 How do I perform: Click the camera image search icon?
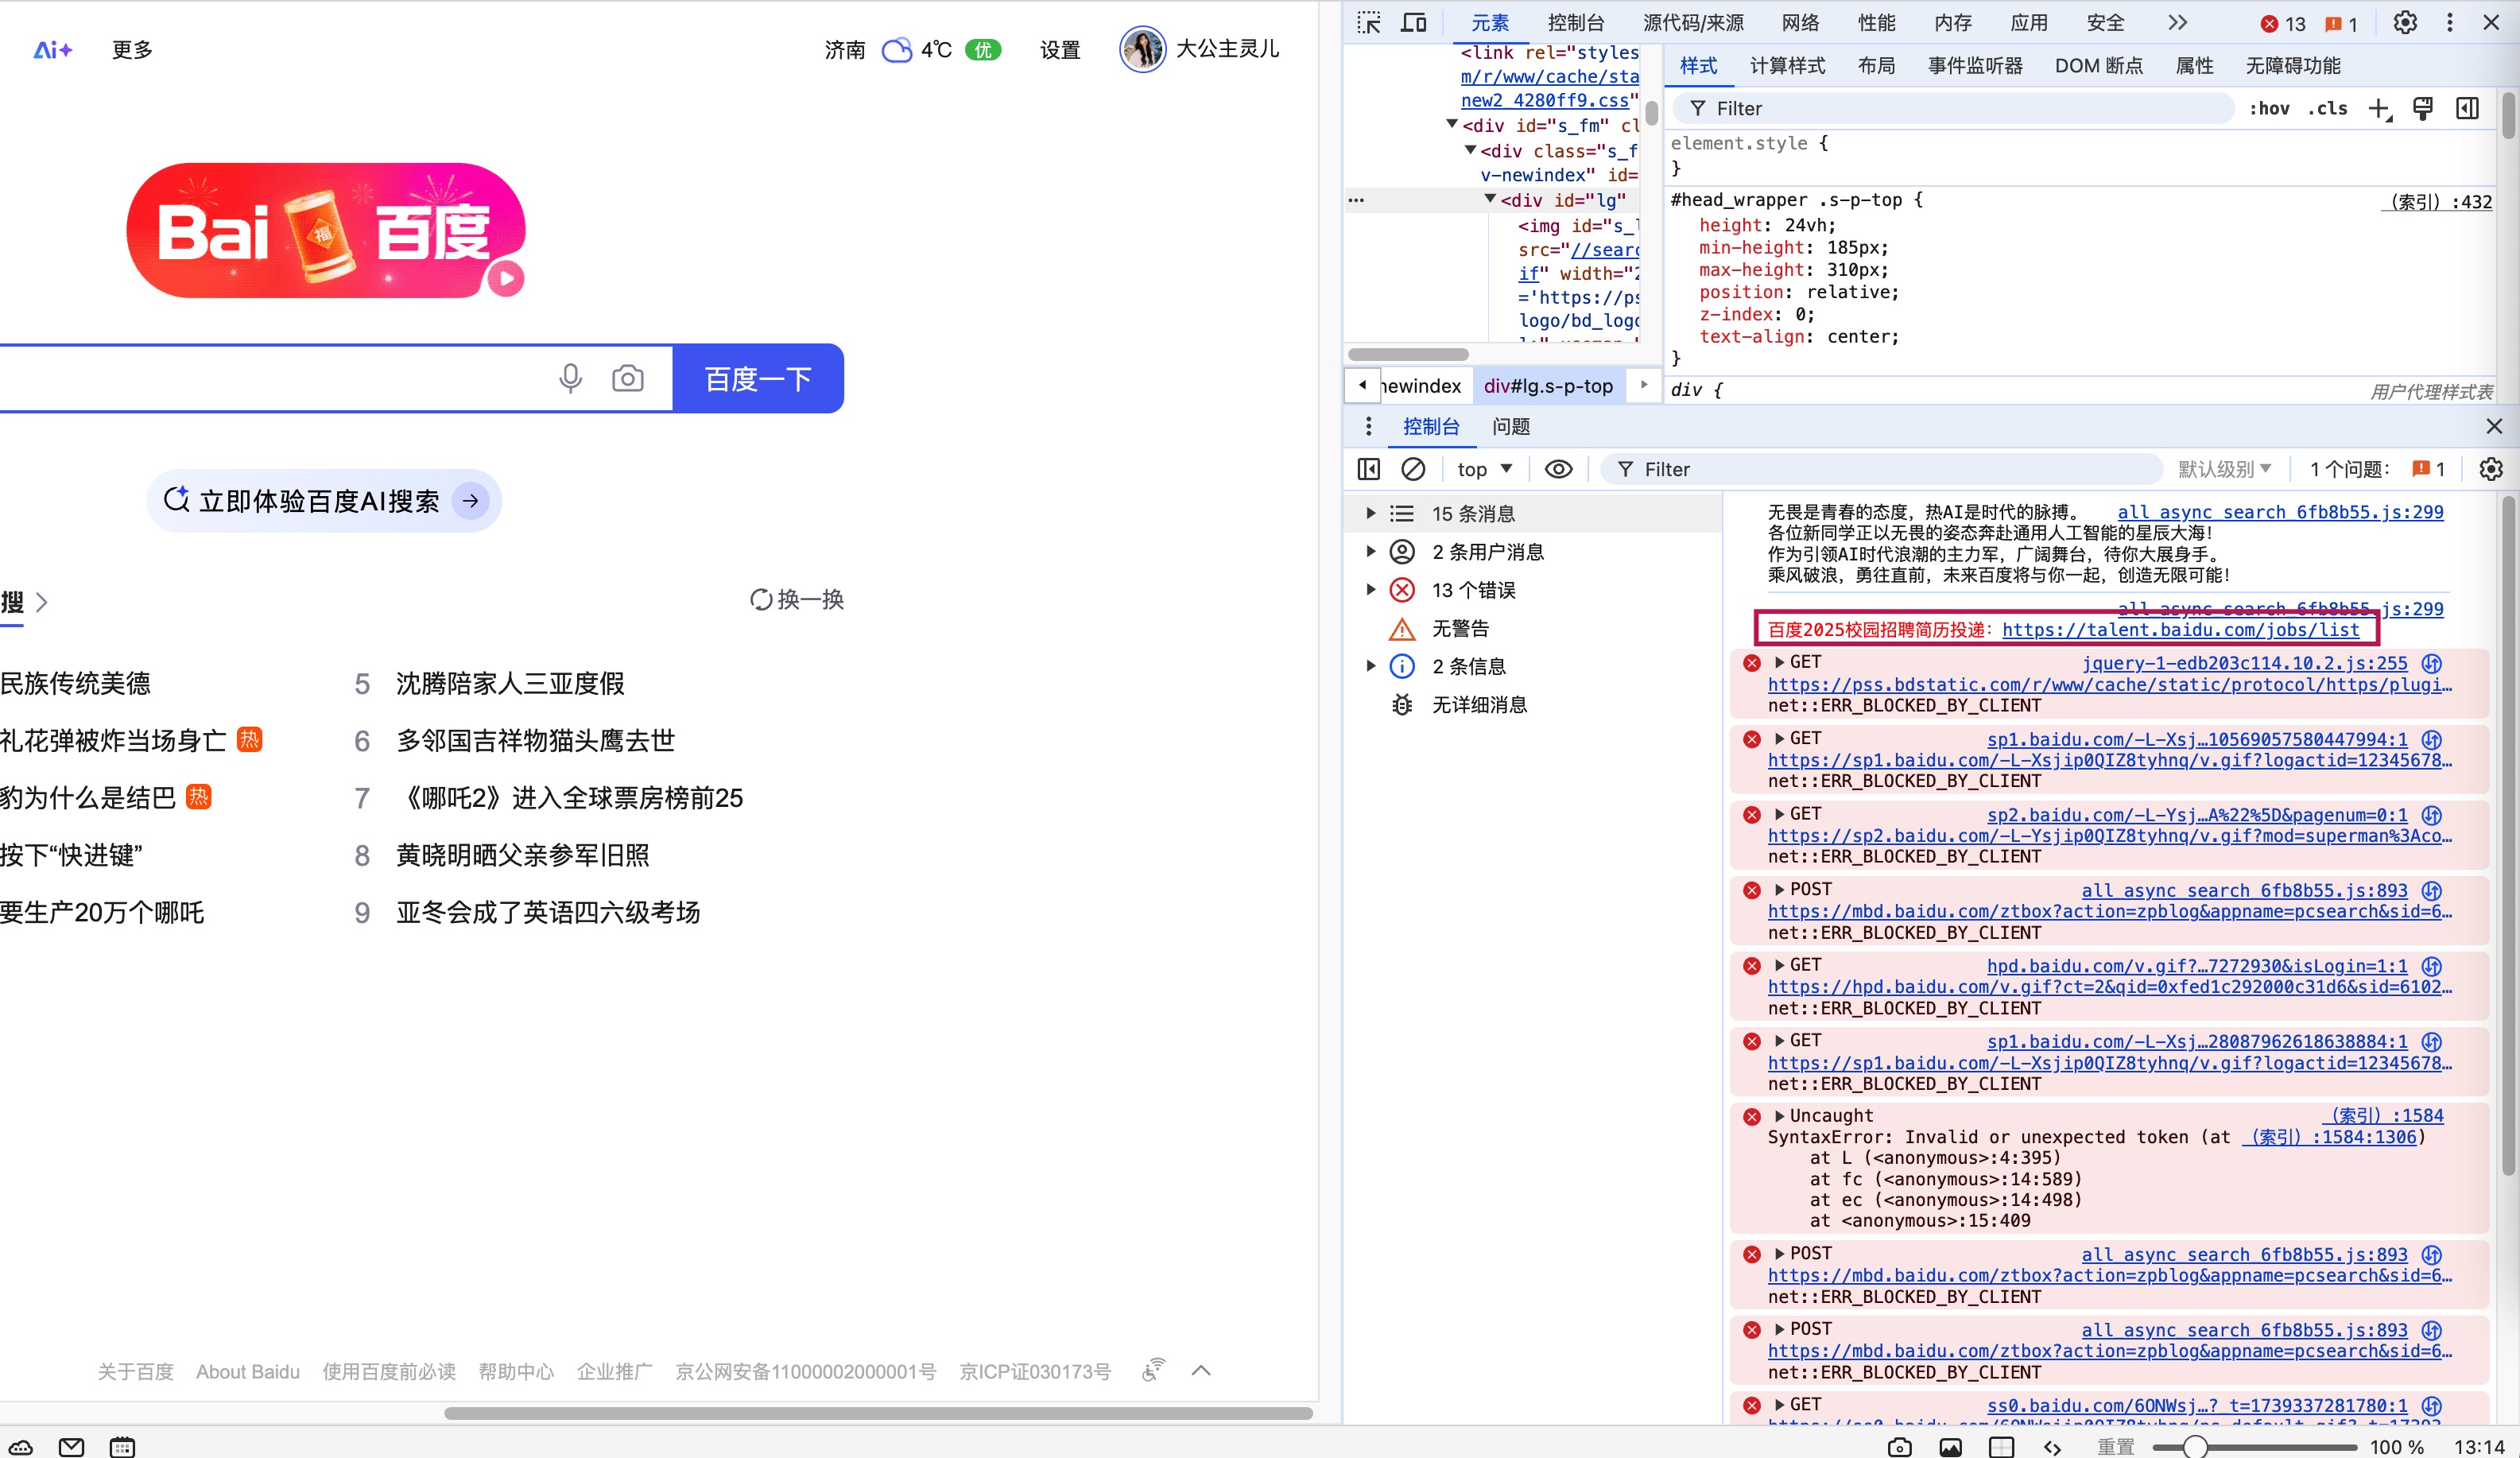(628, 378)
